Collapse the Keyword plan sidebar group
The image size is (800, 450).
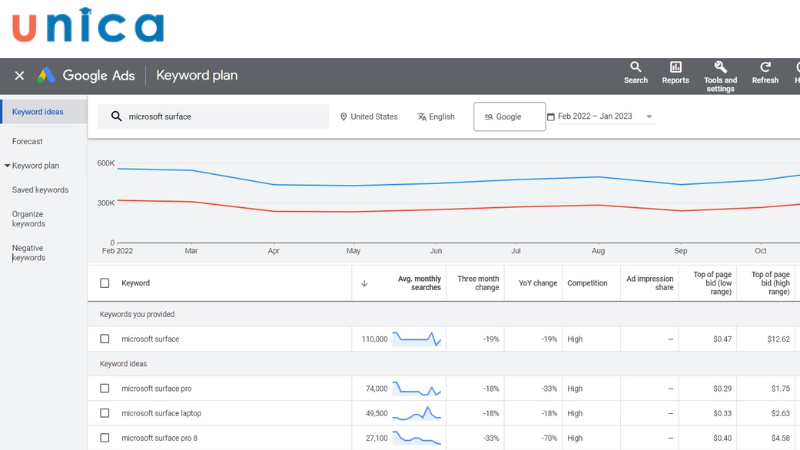[x=7, y=166]
